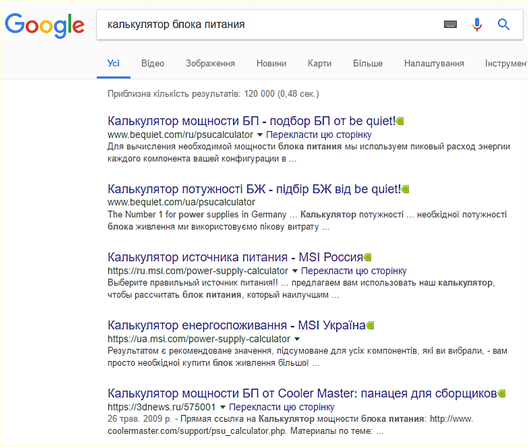Screen dimensions: 528x447
Task: Open the Більше menu
Action: point(367,63)
